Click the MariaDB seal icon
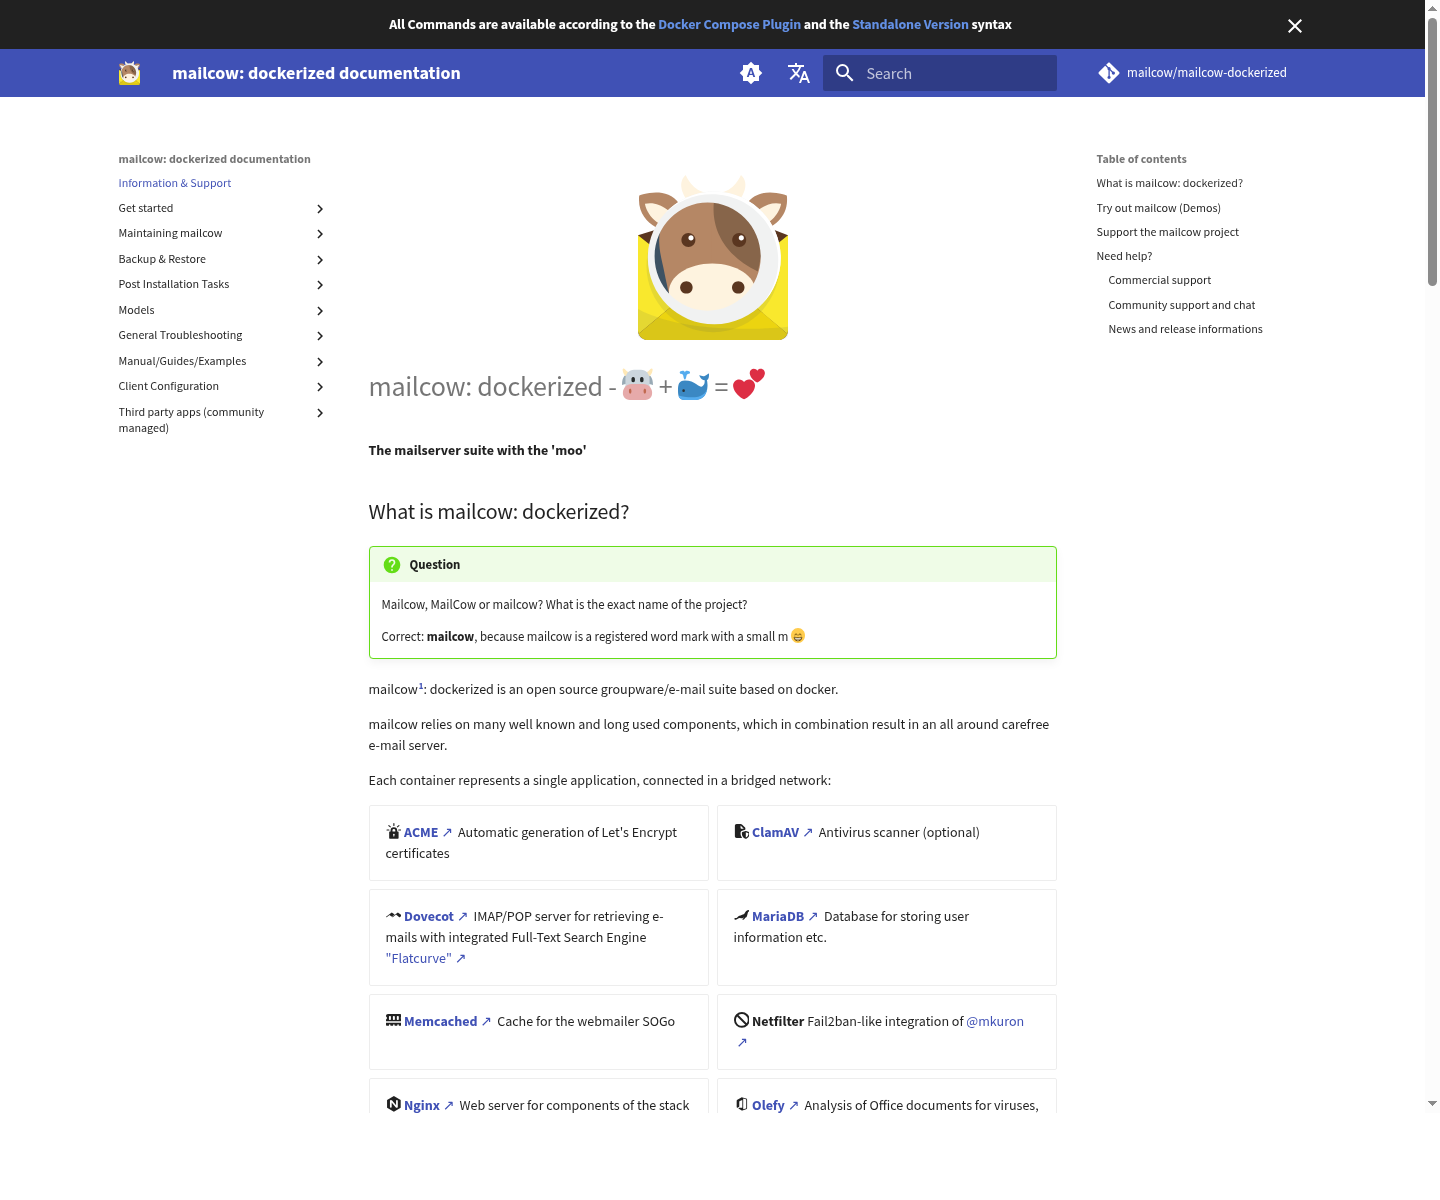Screen dimensions: 1440x1200 tap(741, 915)
